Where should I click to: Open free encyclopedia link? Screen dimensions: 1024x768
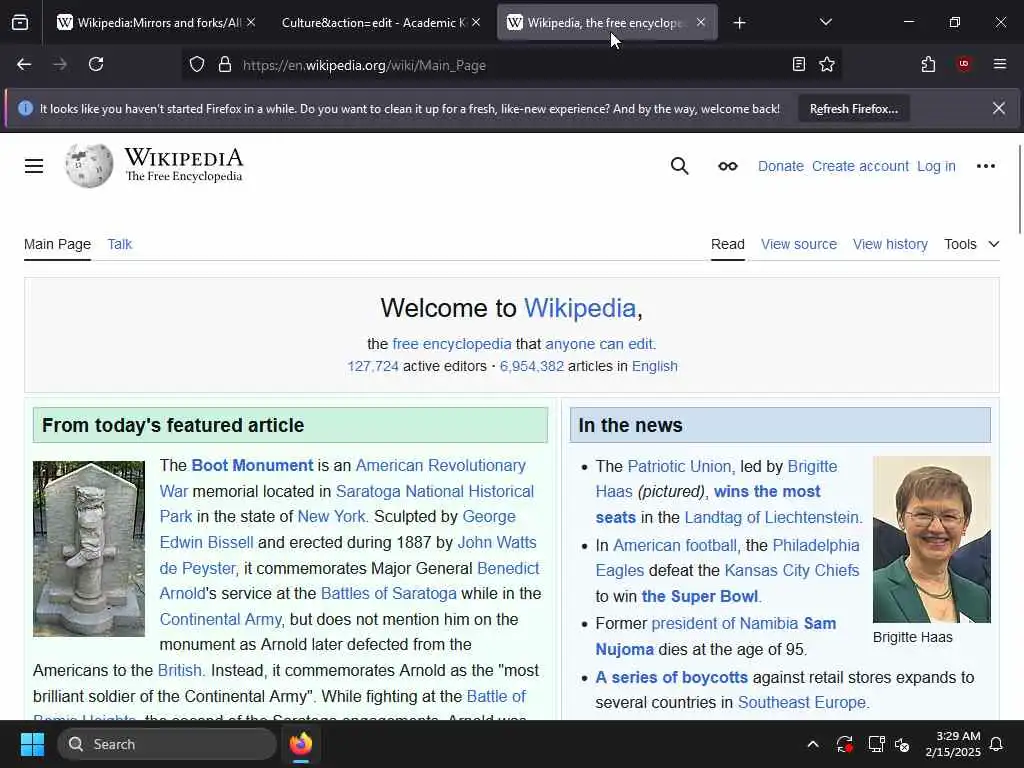pyautogui.click(x=452, y=344)
